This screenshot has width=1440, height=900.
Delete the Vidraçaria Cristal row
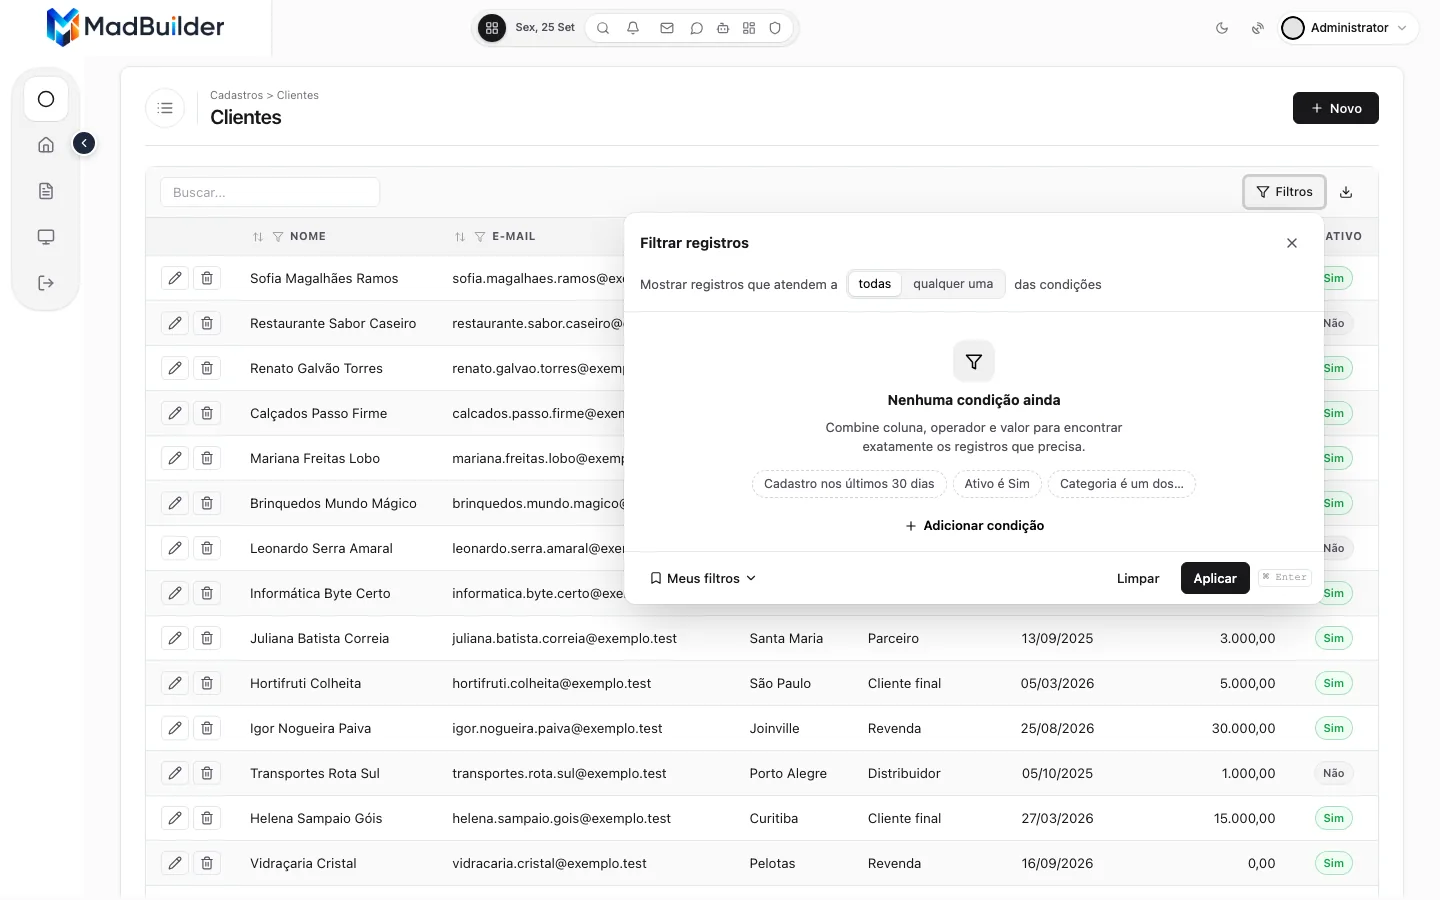(207, 863)
